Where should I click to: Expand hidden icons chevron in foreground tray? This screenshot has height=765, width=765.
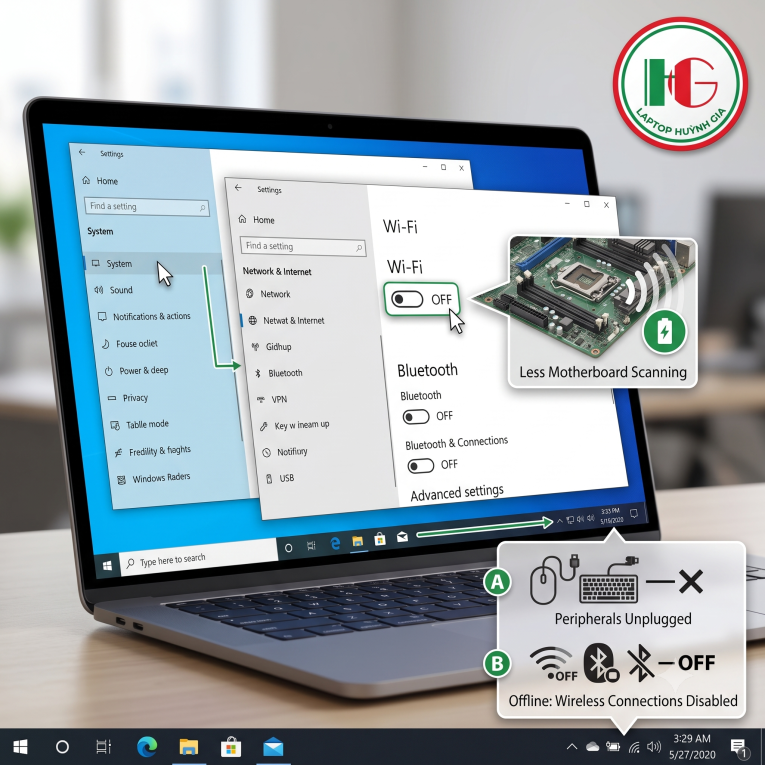point(572,746)
